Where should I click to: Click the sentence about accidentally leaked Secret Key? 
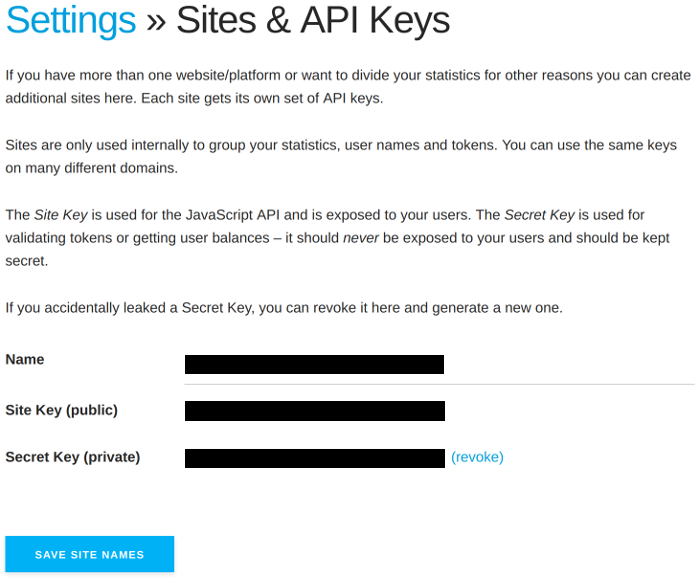[x=284, y=308]
